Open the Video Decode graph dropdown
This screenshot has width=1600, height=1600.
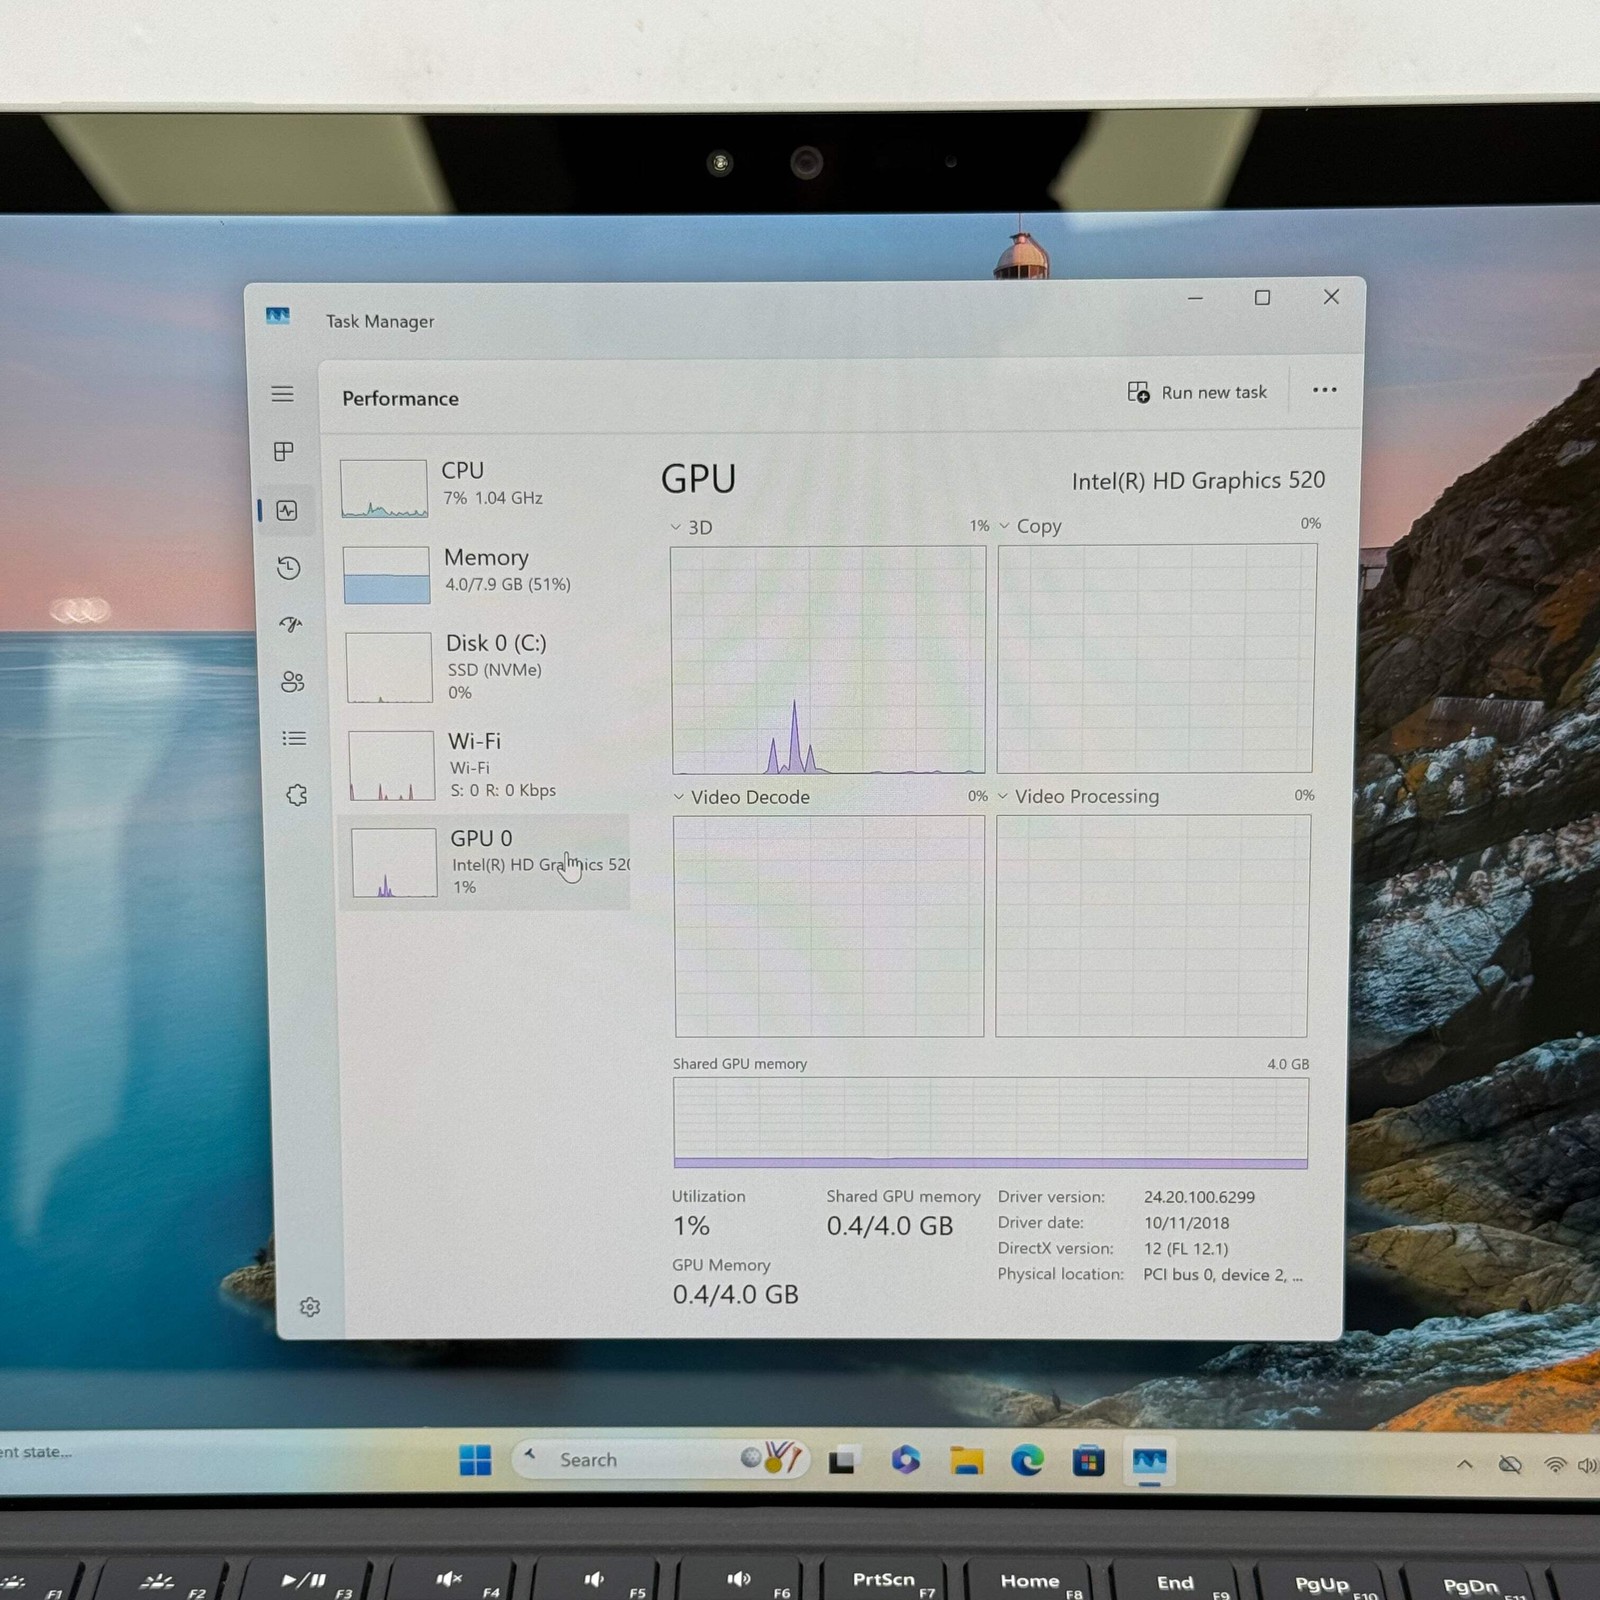(679, 797)
